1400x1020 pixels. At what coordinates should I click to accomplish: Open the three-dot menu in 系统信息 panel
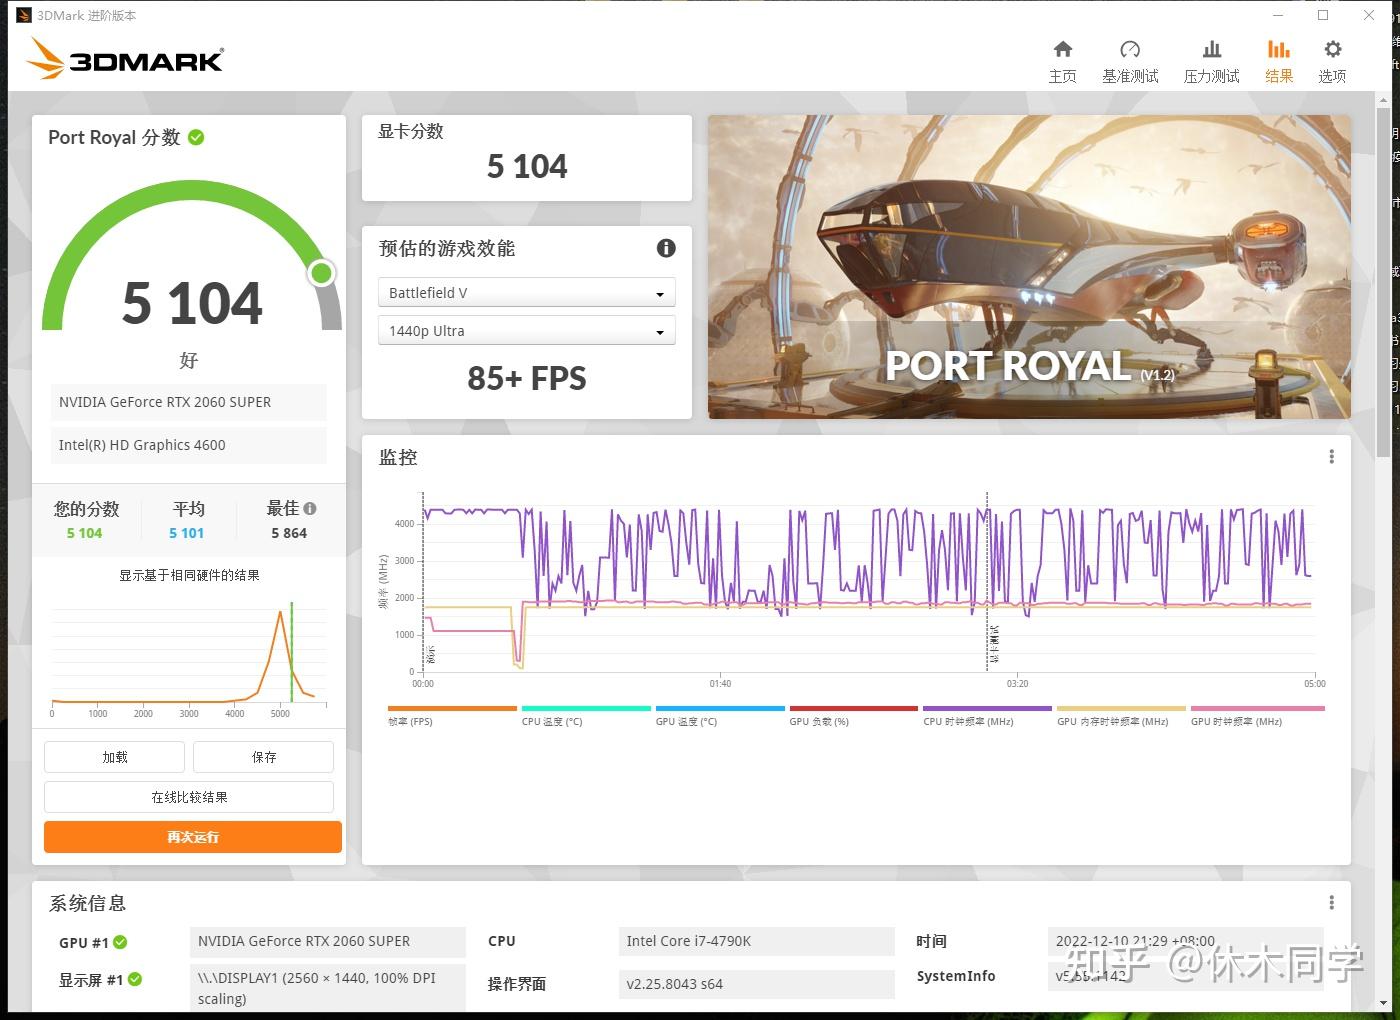point(1331,903)
